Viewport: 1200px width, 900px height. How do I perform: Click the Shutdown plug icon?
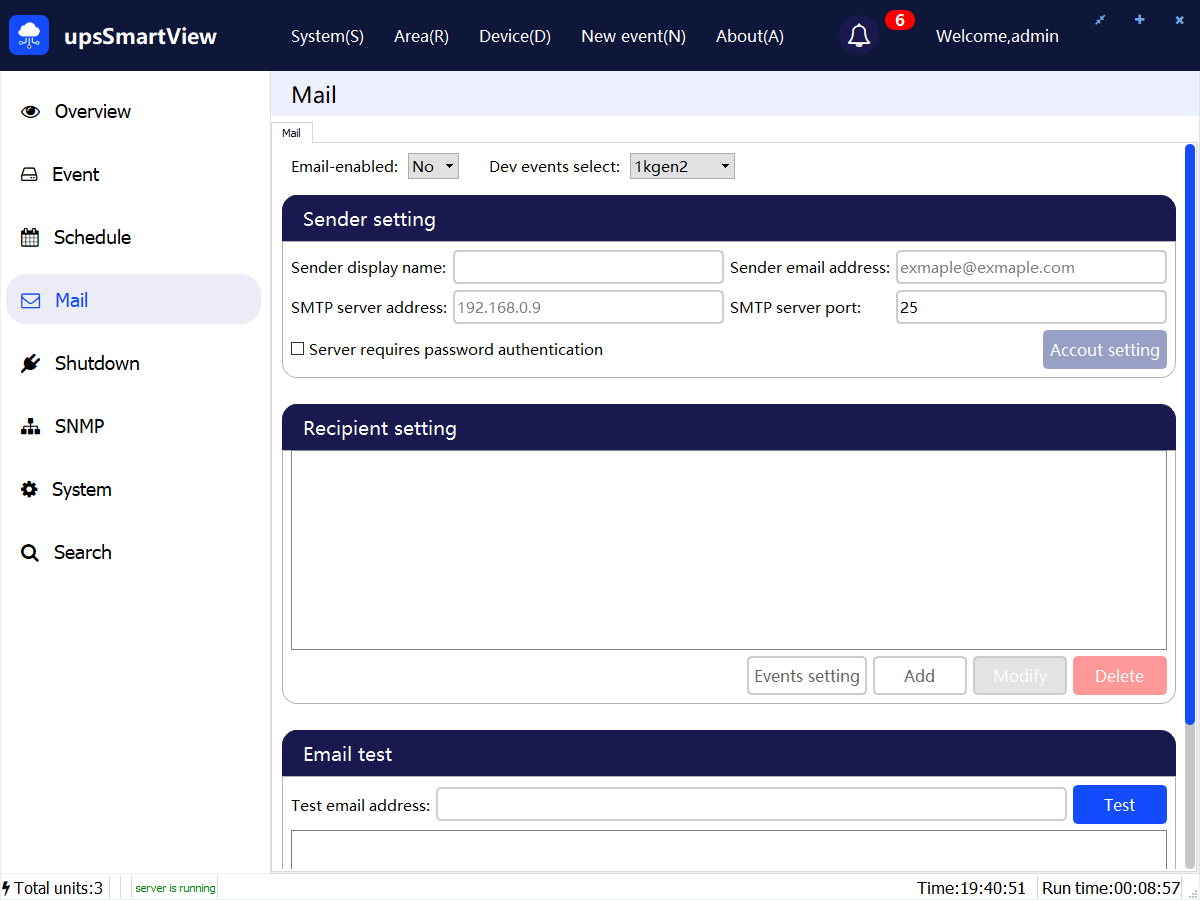[x=30, y=364]
